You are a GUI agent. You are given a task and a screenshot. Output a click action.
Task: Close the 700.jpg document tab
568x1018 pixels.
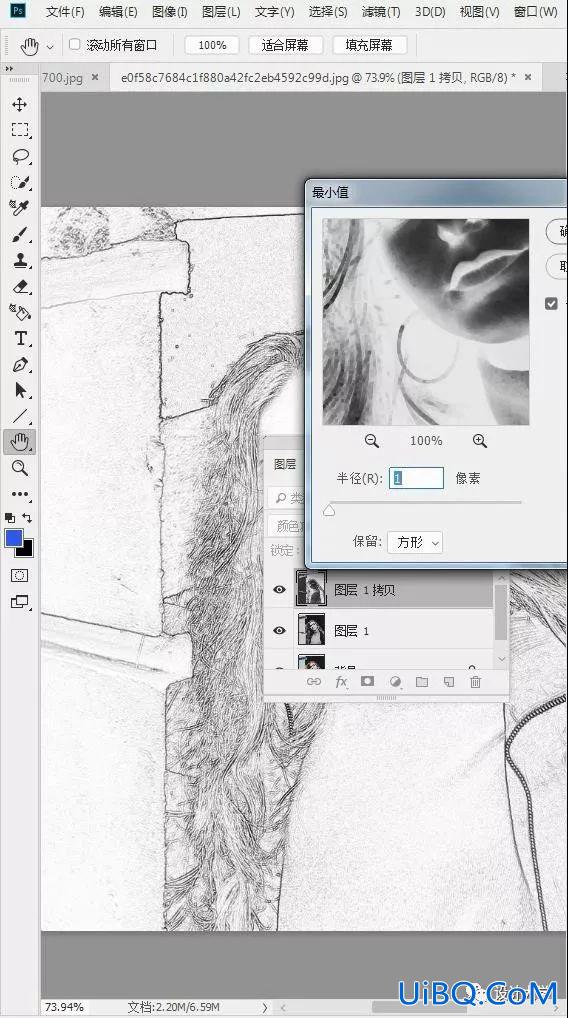click(95, 77)
